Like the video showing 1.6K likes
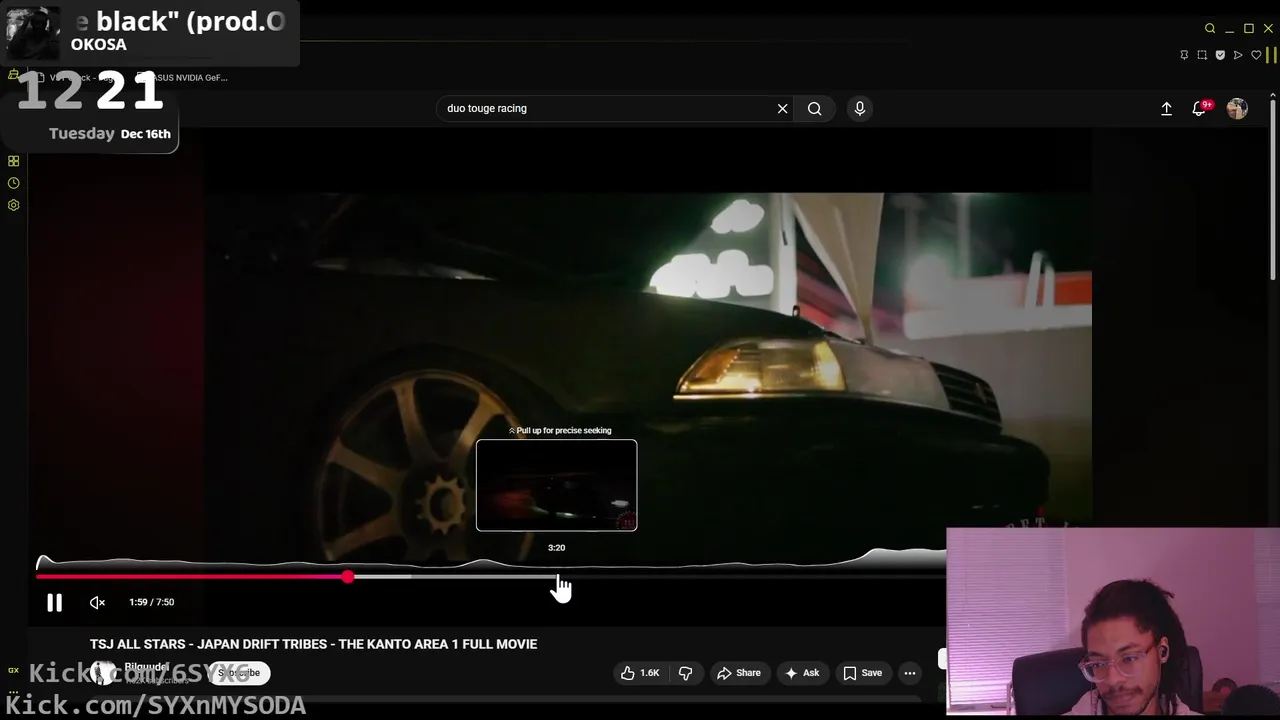 pos(640,673)
